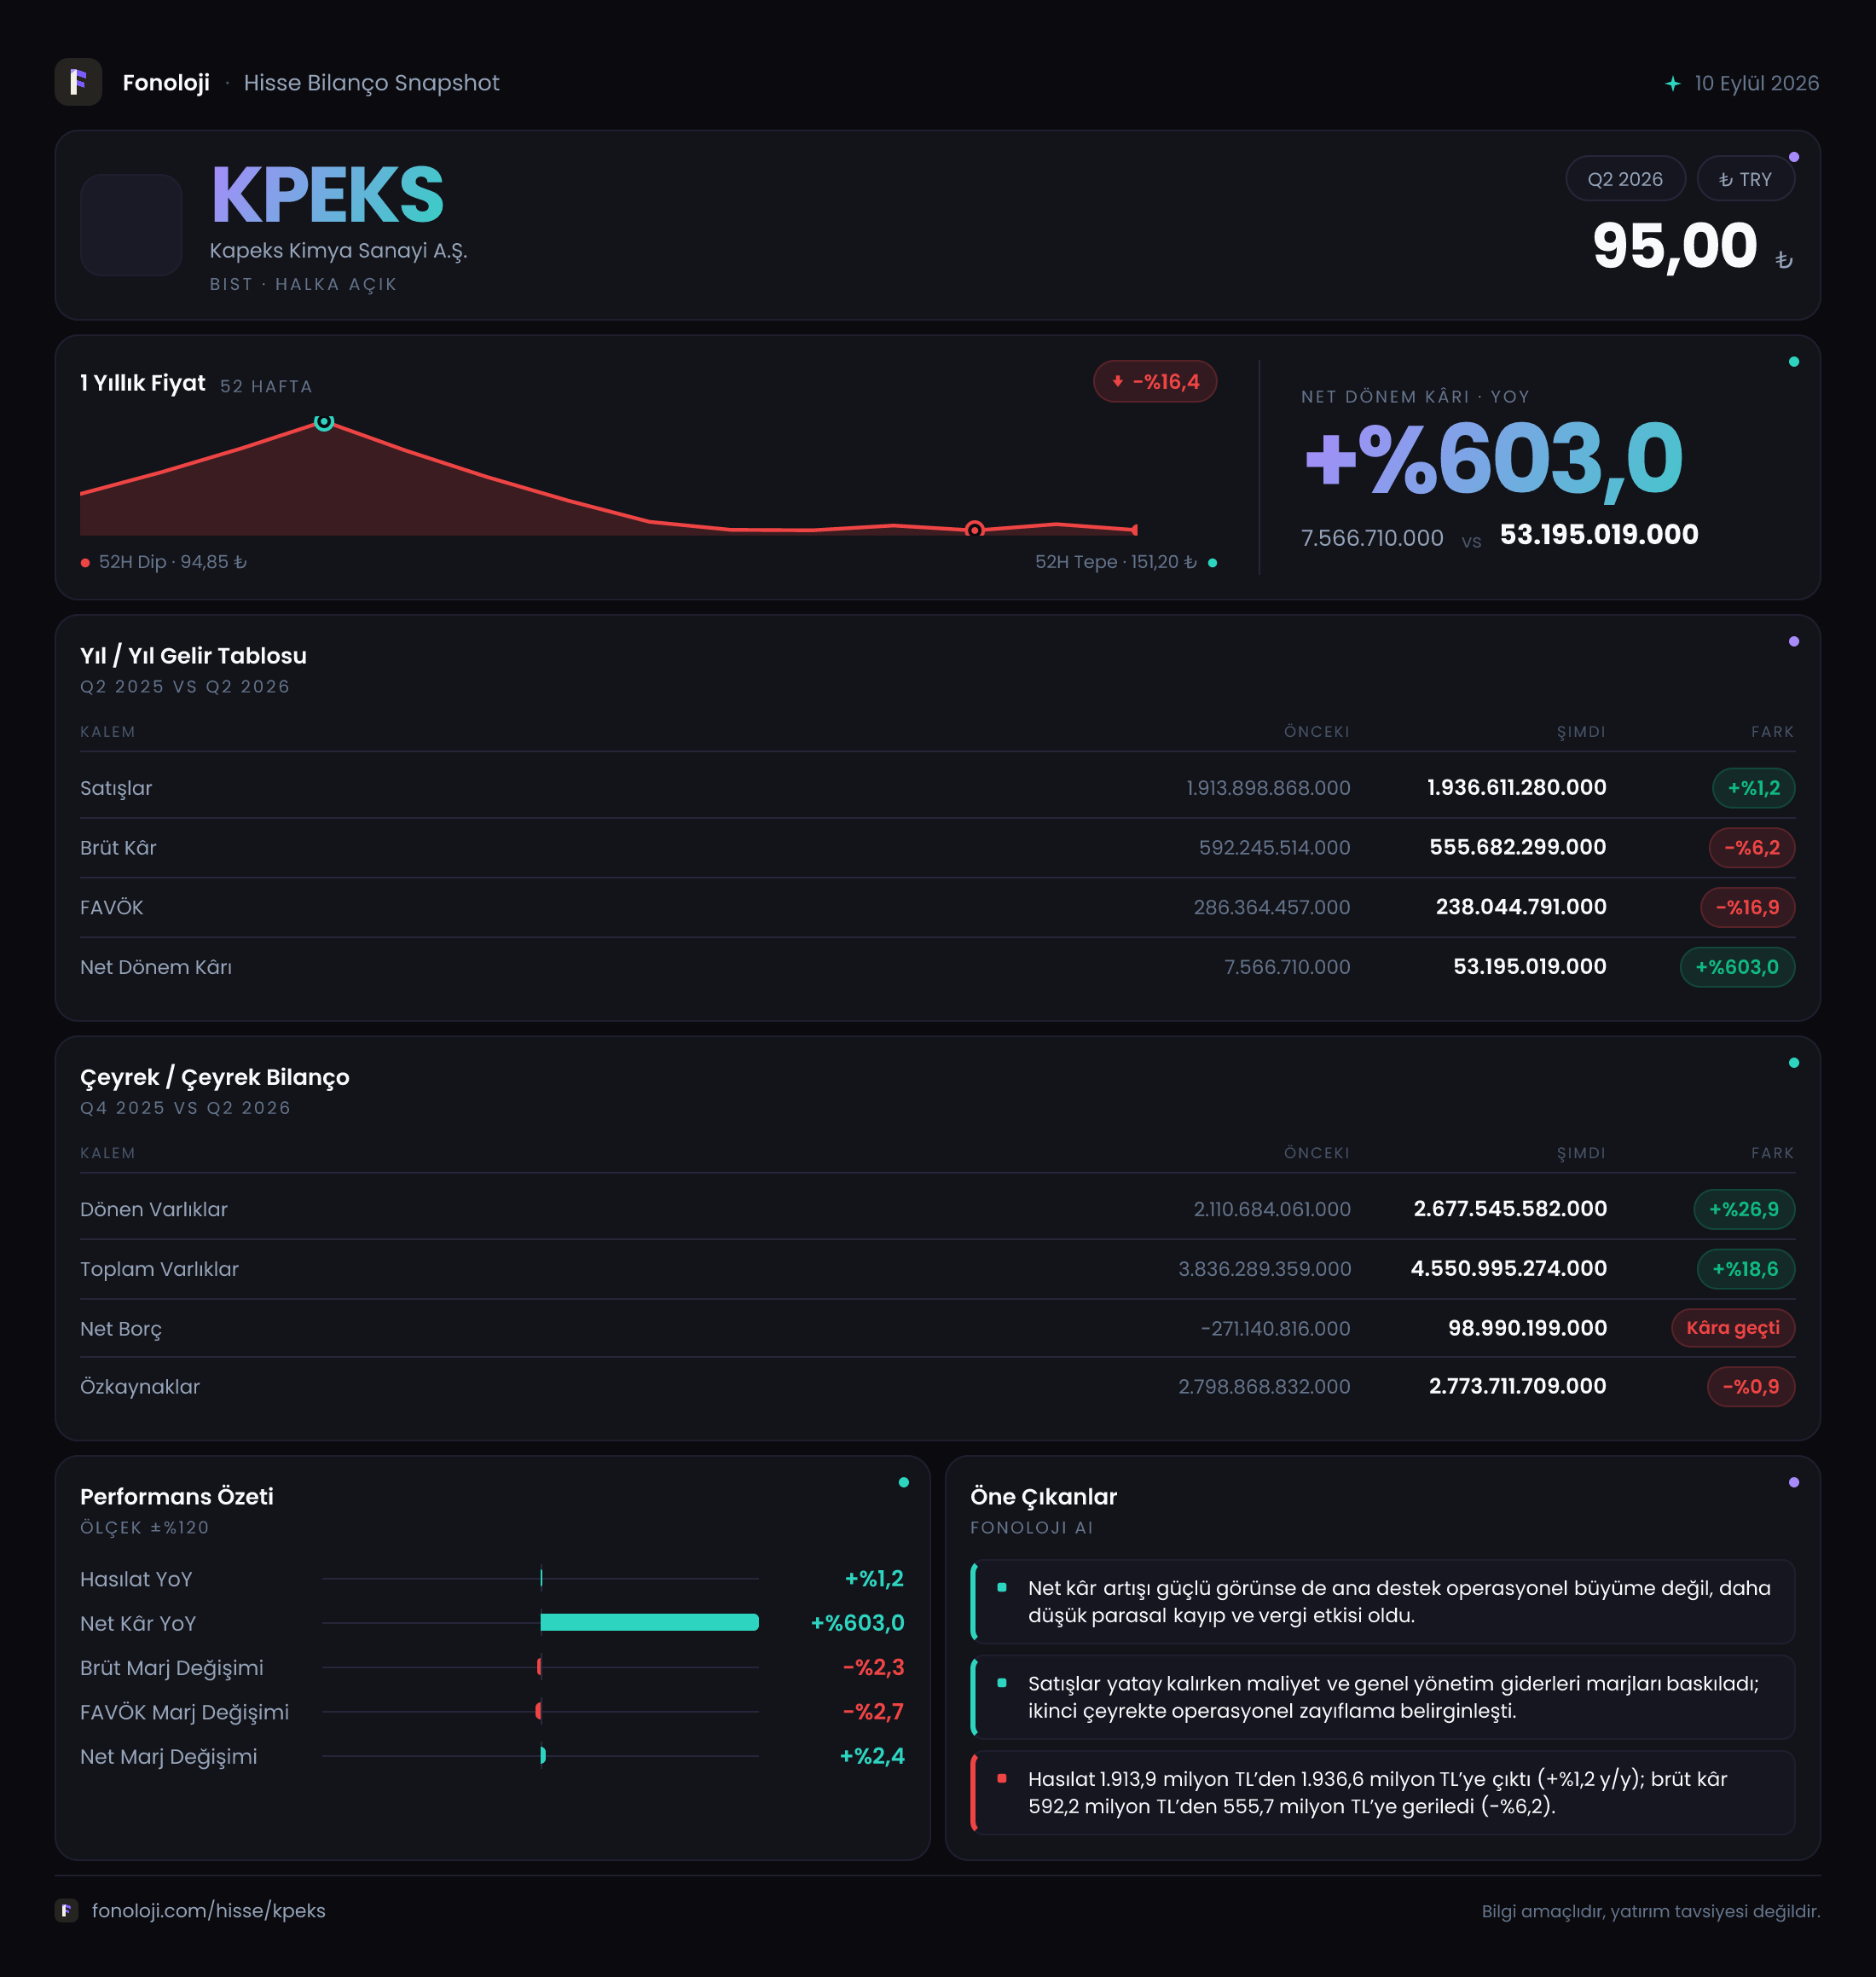Image resolution: width=1876 pixels, height=1977 pixels.
Task: Click the -%16,9 badge in FAVÖK row
Action: [1747, 907]
